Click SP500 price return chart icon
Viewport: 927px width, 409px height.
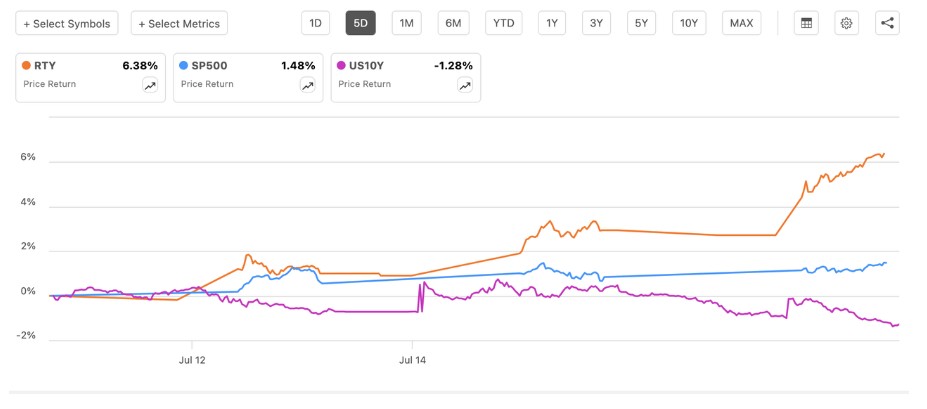pos(307,85)
